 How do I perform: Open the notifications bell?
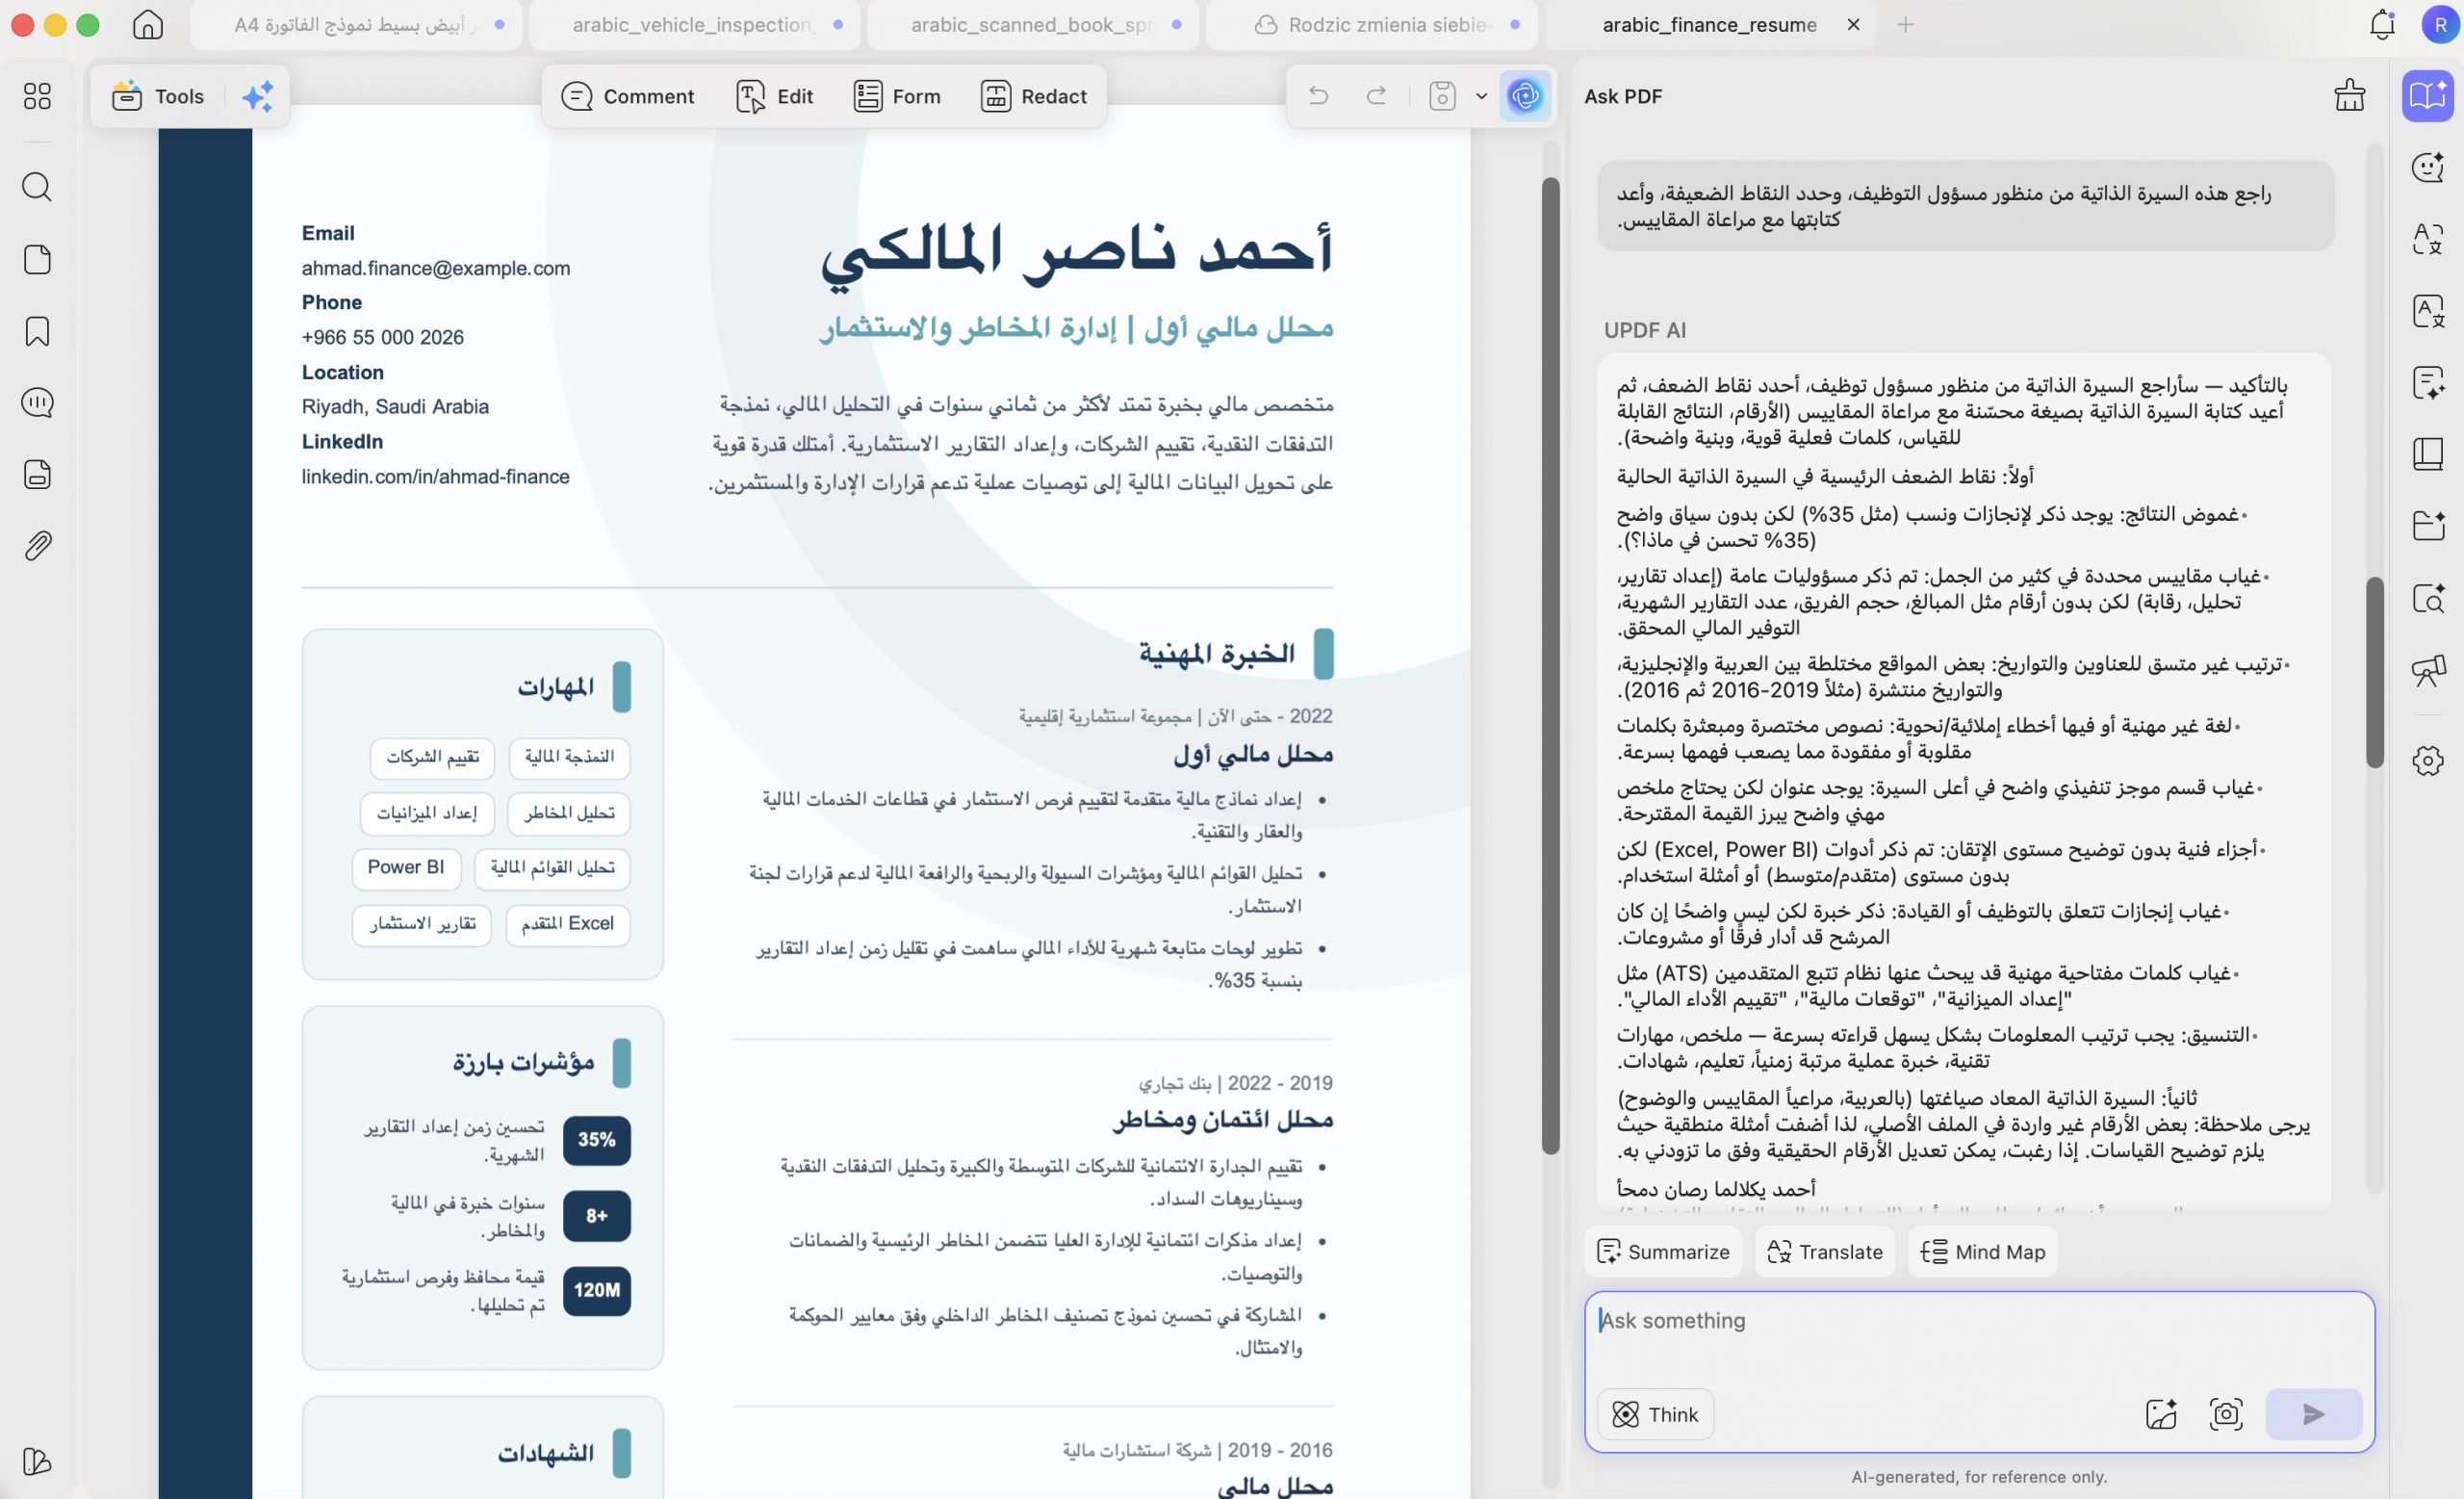pyautogui.click(x=2383, y=24)
